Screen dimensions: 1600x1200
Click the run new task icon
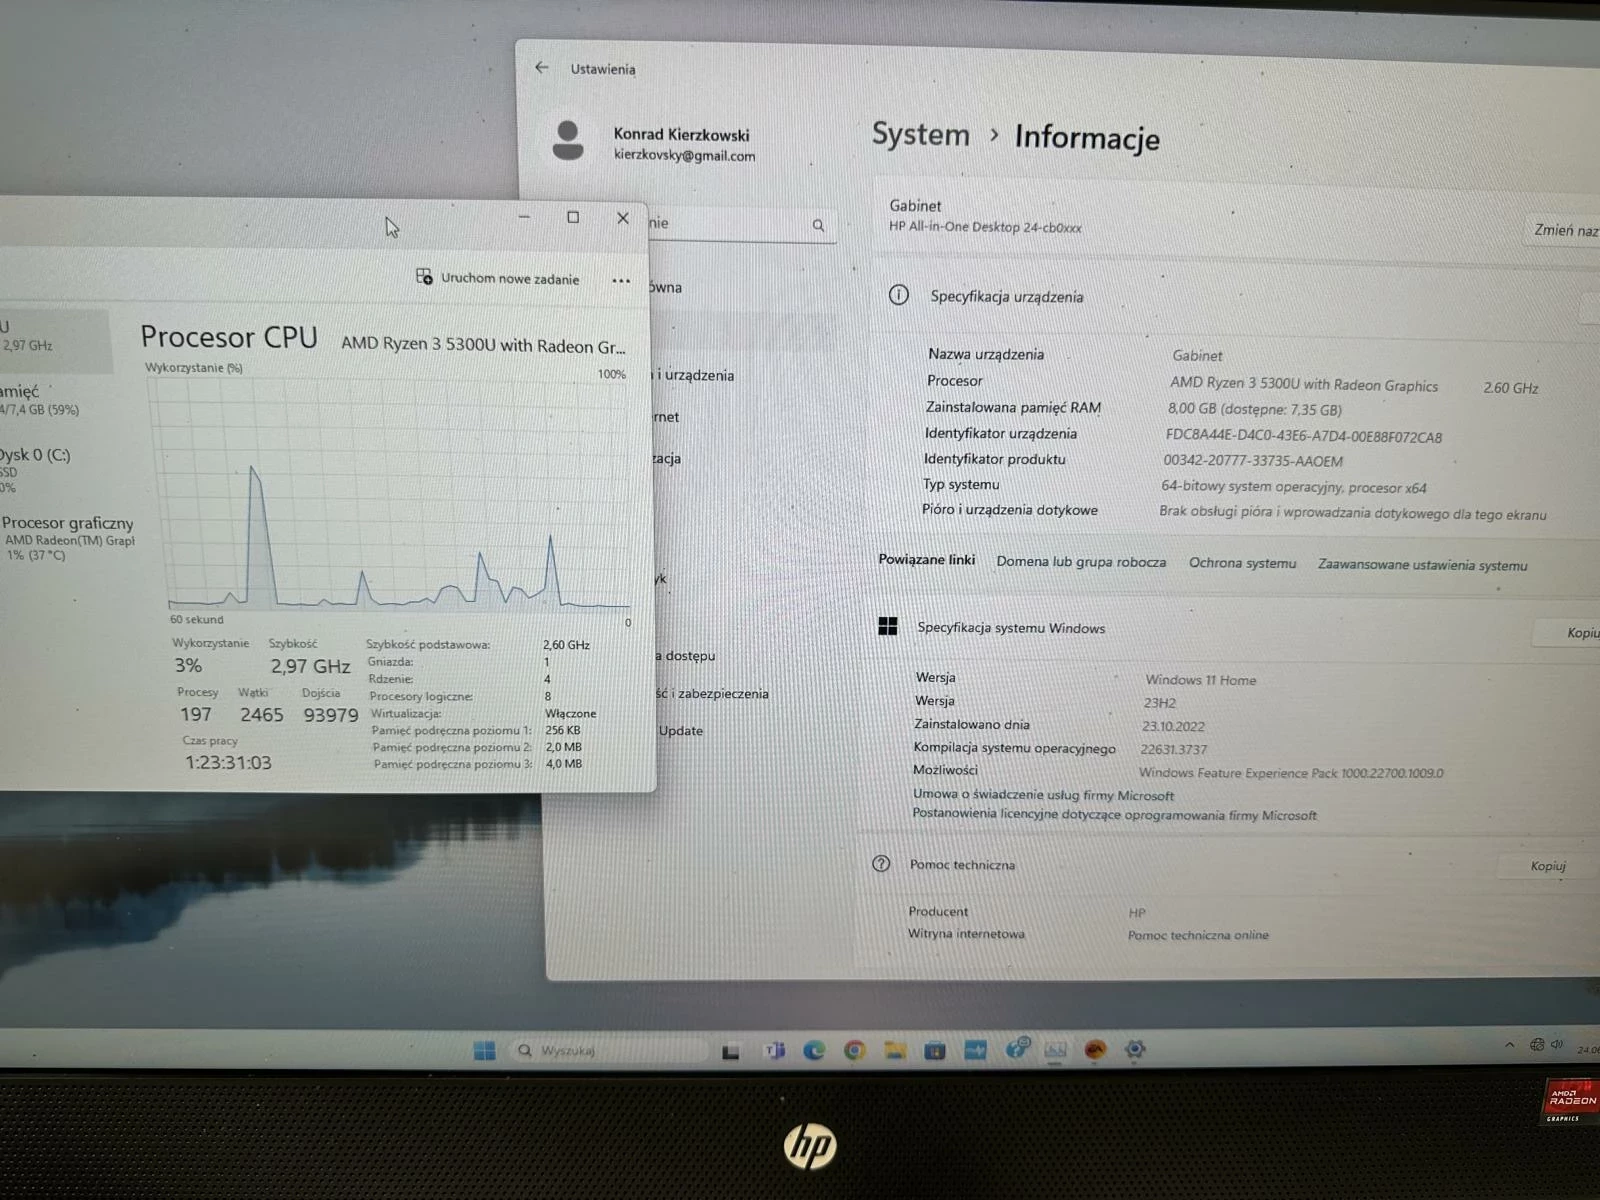(x=424, y=276)
